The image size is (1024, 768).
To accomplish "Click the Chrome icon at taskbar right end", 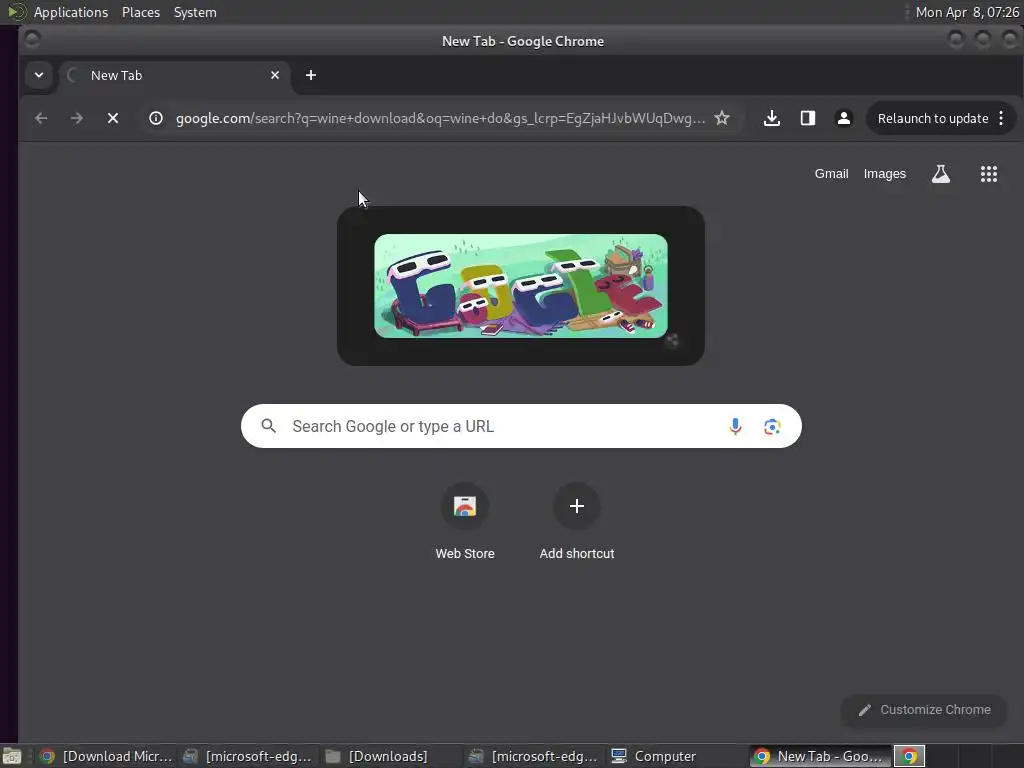I will pyautogui.click(x=909, y=756).
